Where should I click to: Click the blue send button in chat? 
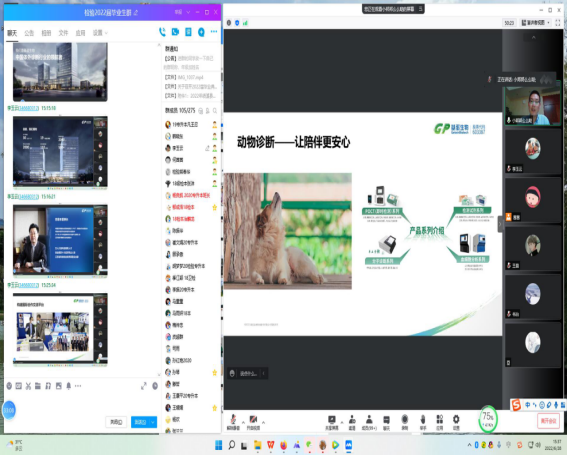(140, 422)
